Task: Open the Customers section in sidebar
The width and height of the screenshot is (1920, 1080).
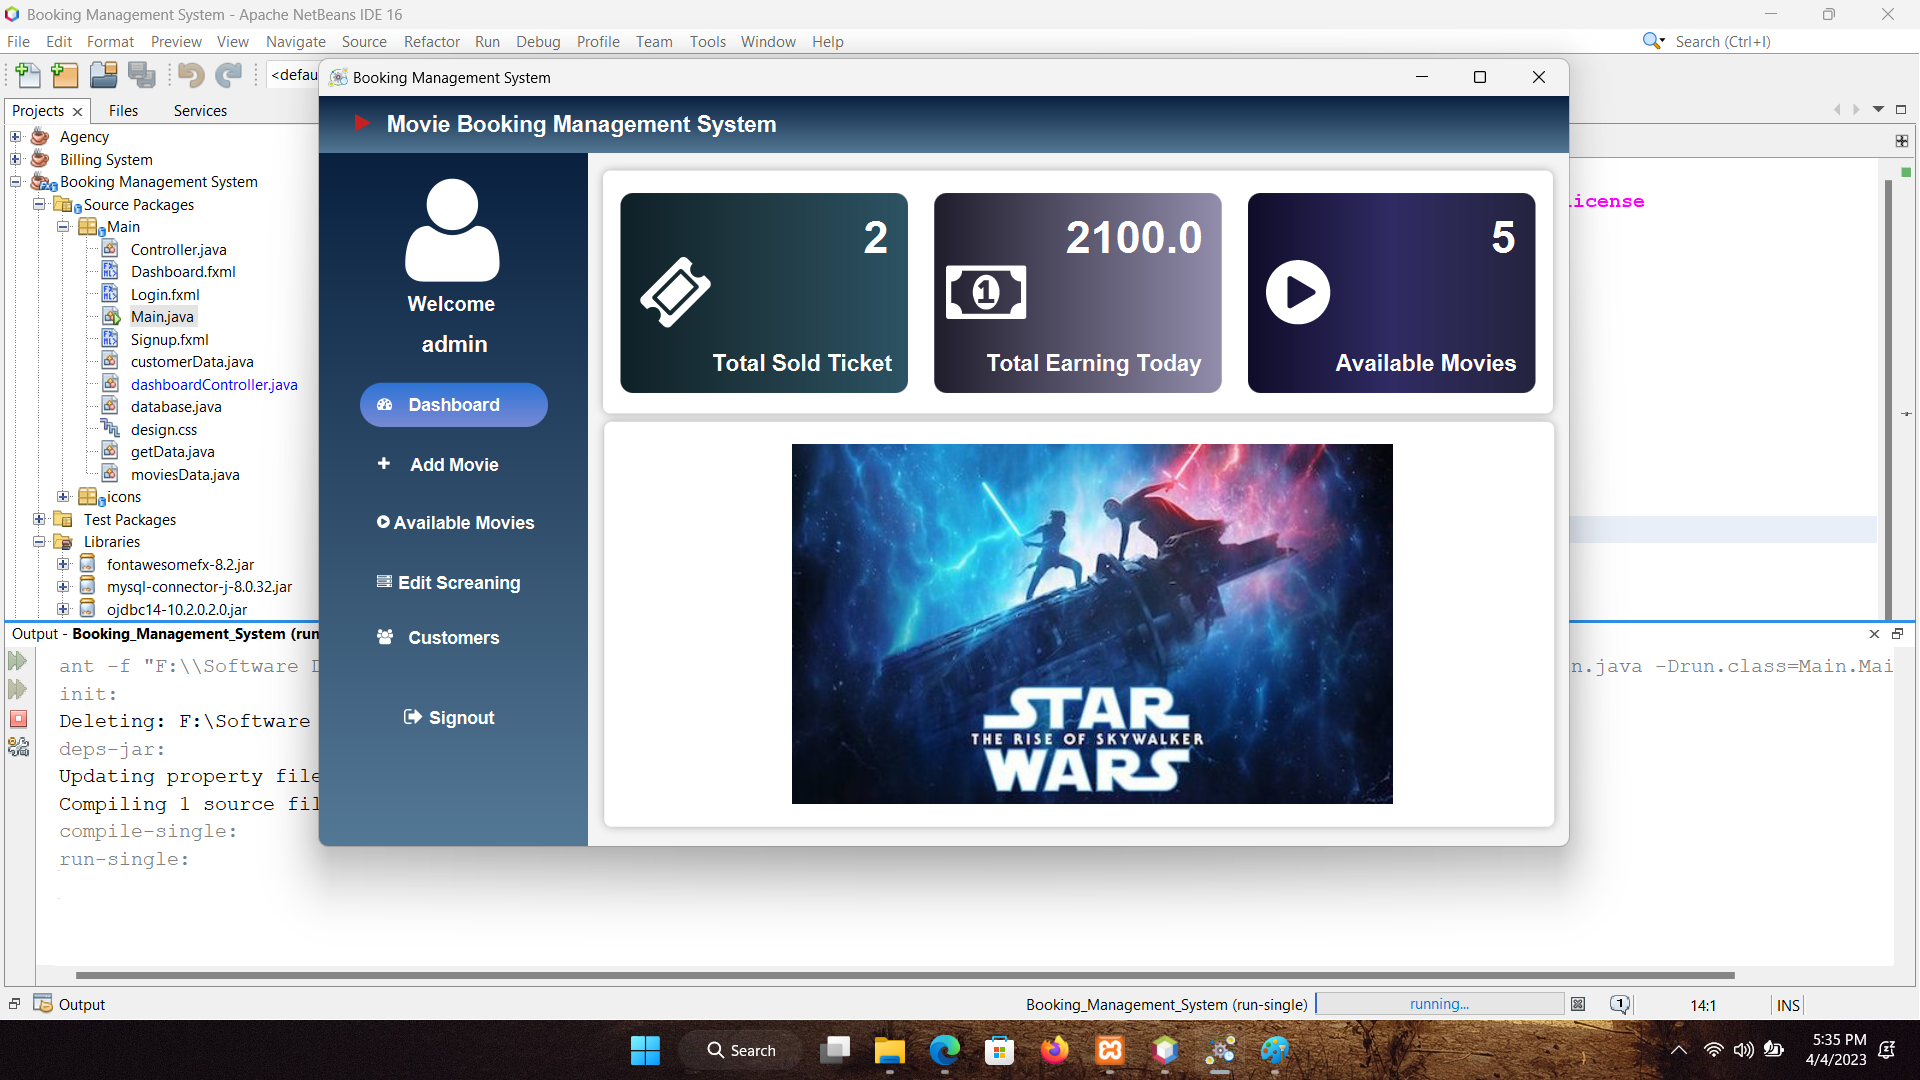Action: point(453,637)
